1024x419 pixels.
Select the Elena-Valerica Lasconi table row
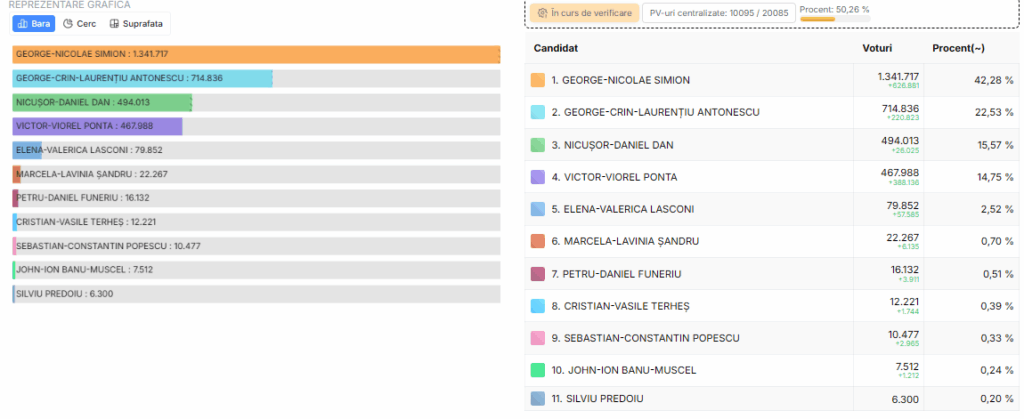tap(772, 210)
